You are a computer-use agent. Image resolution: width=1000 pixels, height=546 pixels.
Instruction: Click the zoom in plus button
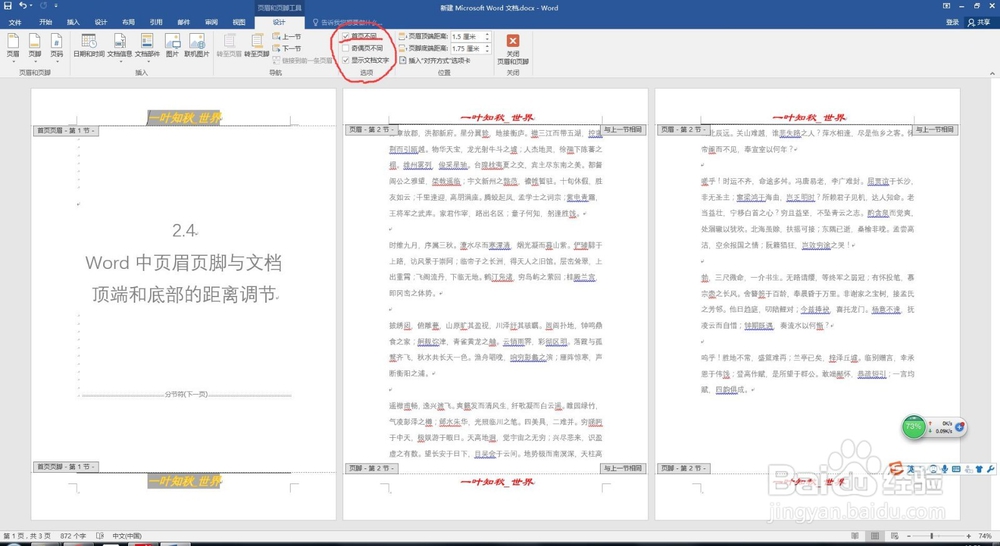(969, 536)
